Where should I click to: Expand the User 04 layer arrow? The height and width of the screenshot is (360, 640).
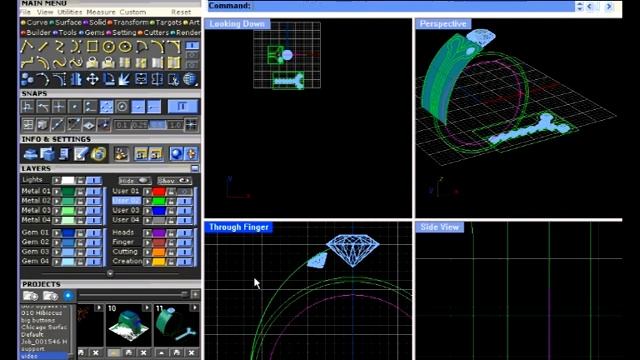tap(148, 220)
